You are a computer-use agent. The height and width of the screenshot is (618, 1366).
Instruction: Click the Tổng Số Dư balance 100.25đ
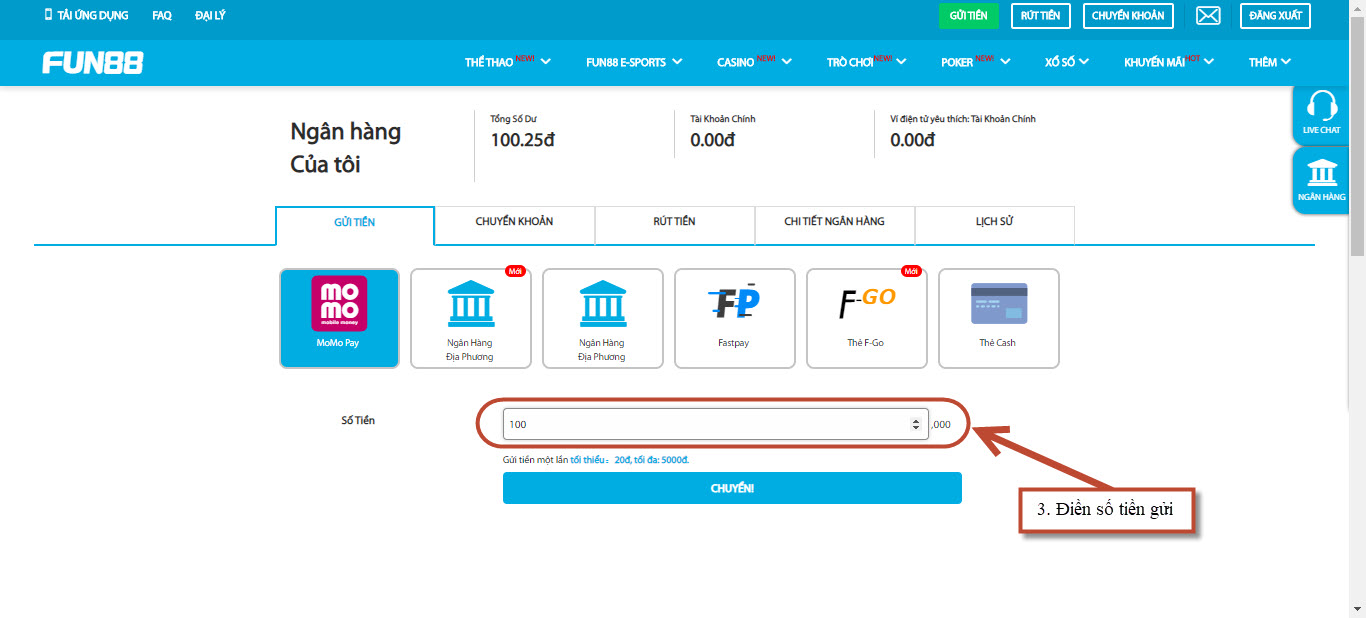click(x=522, y=140)
